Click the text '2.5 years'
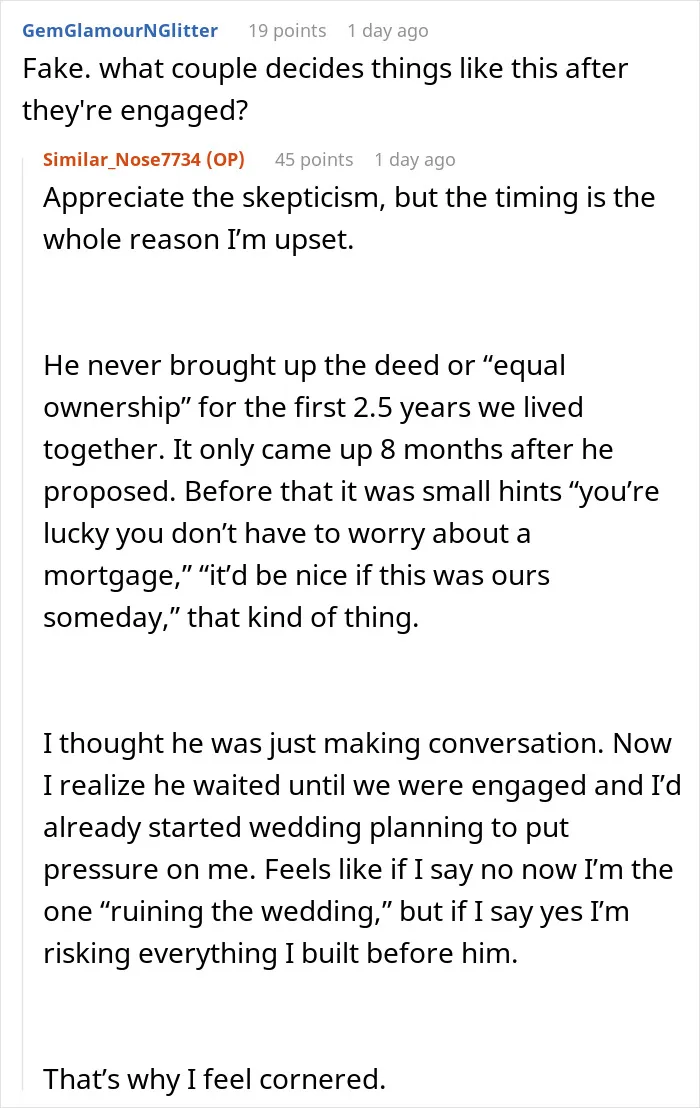Viewport: 700px width, 1108px height. [410, 408]
